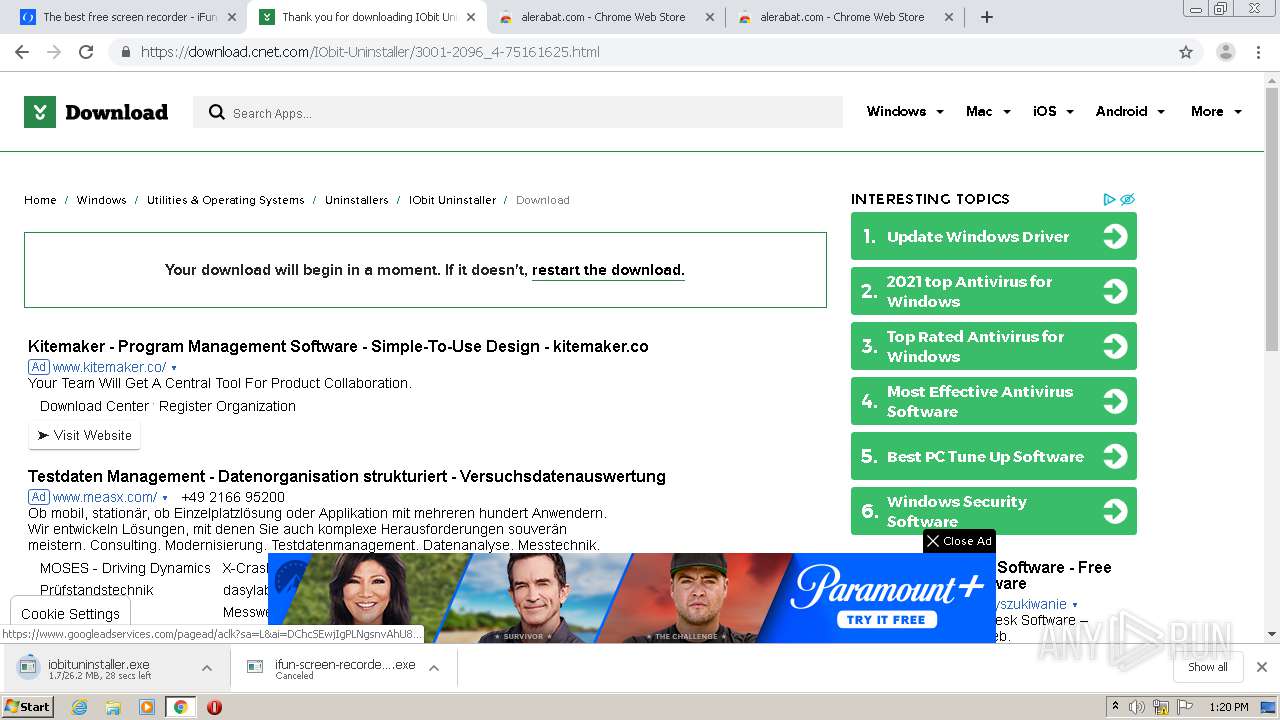The width and height of the screenshot is (1280, 720).
Task: Open 2021 top Antivirus for Windows topic
Action: (x=993, y=291)
